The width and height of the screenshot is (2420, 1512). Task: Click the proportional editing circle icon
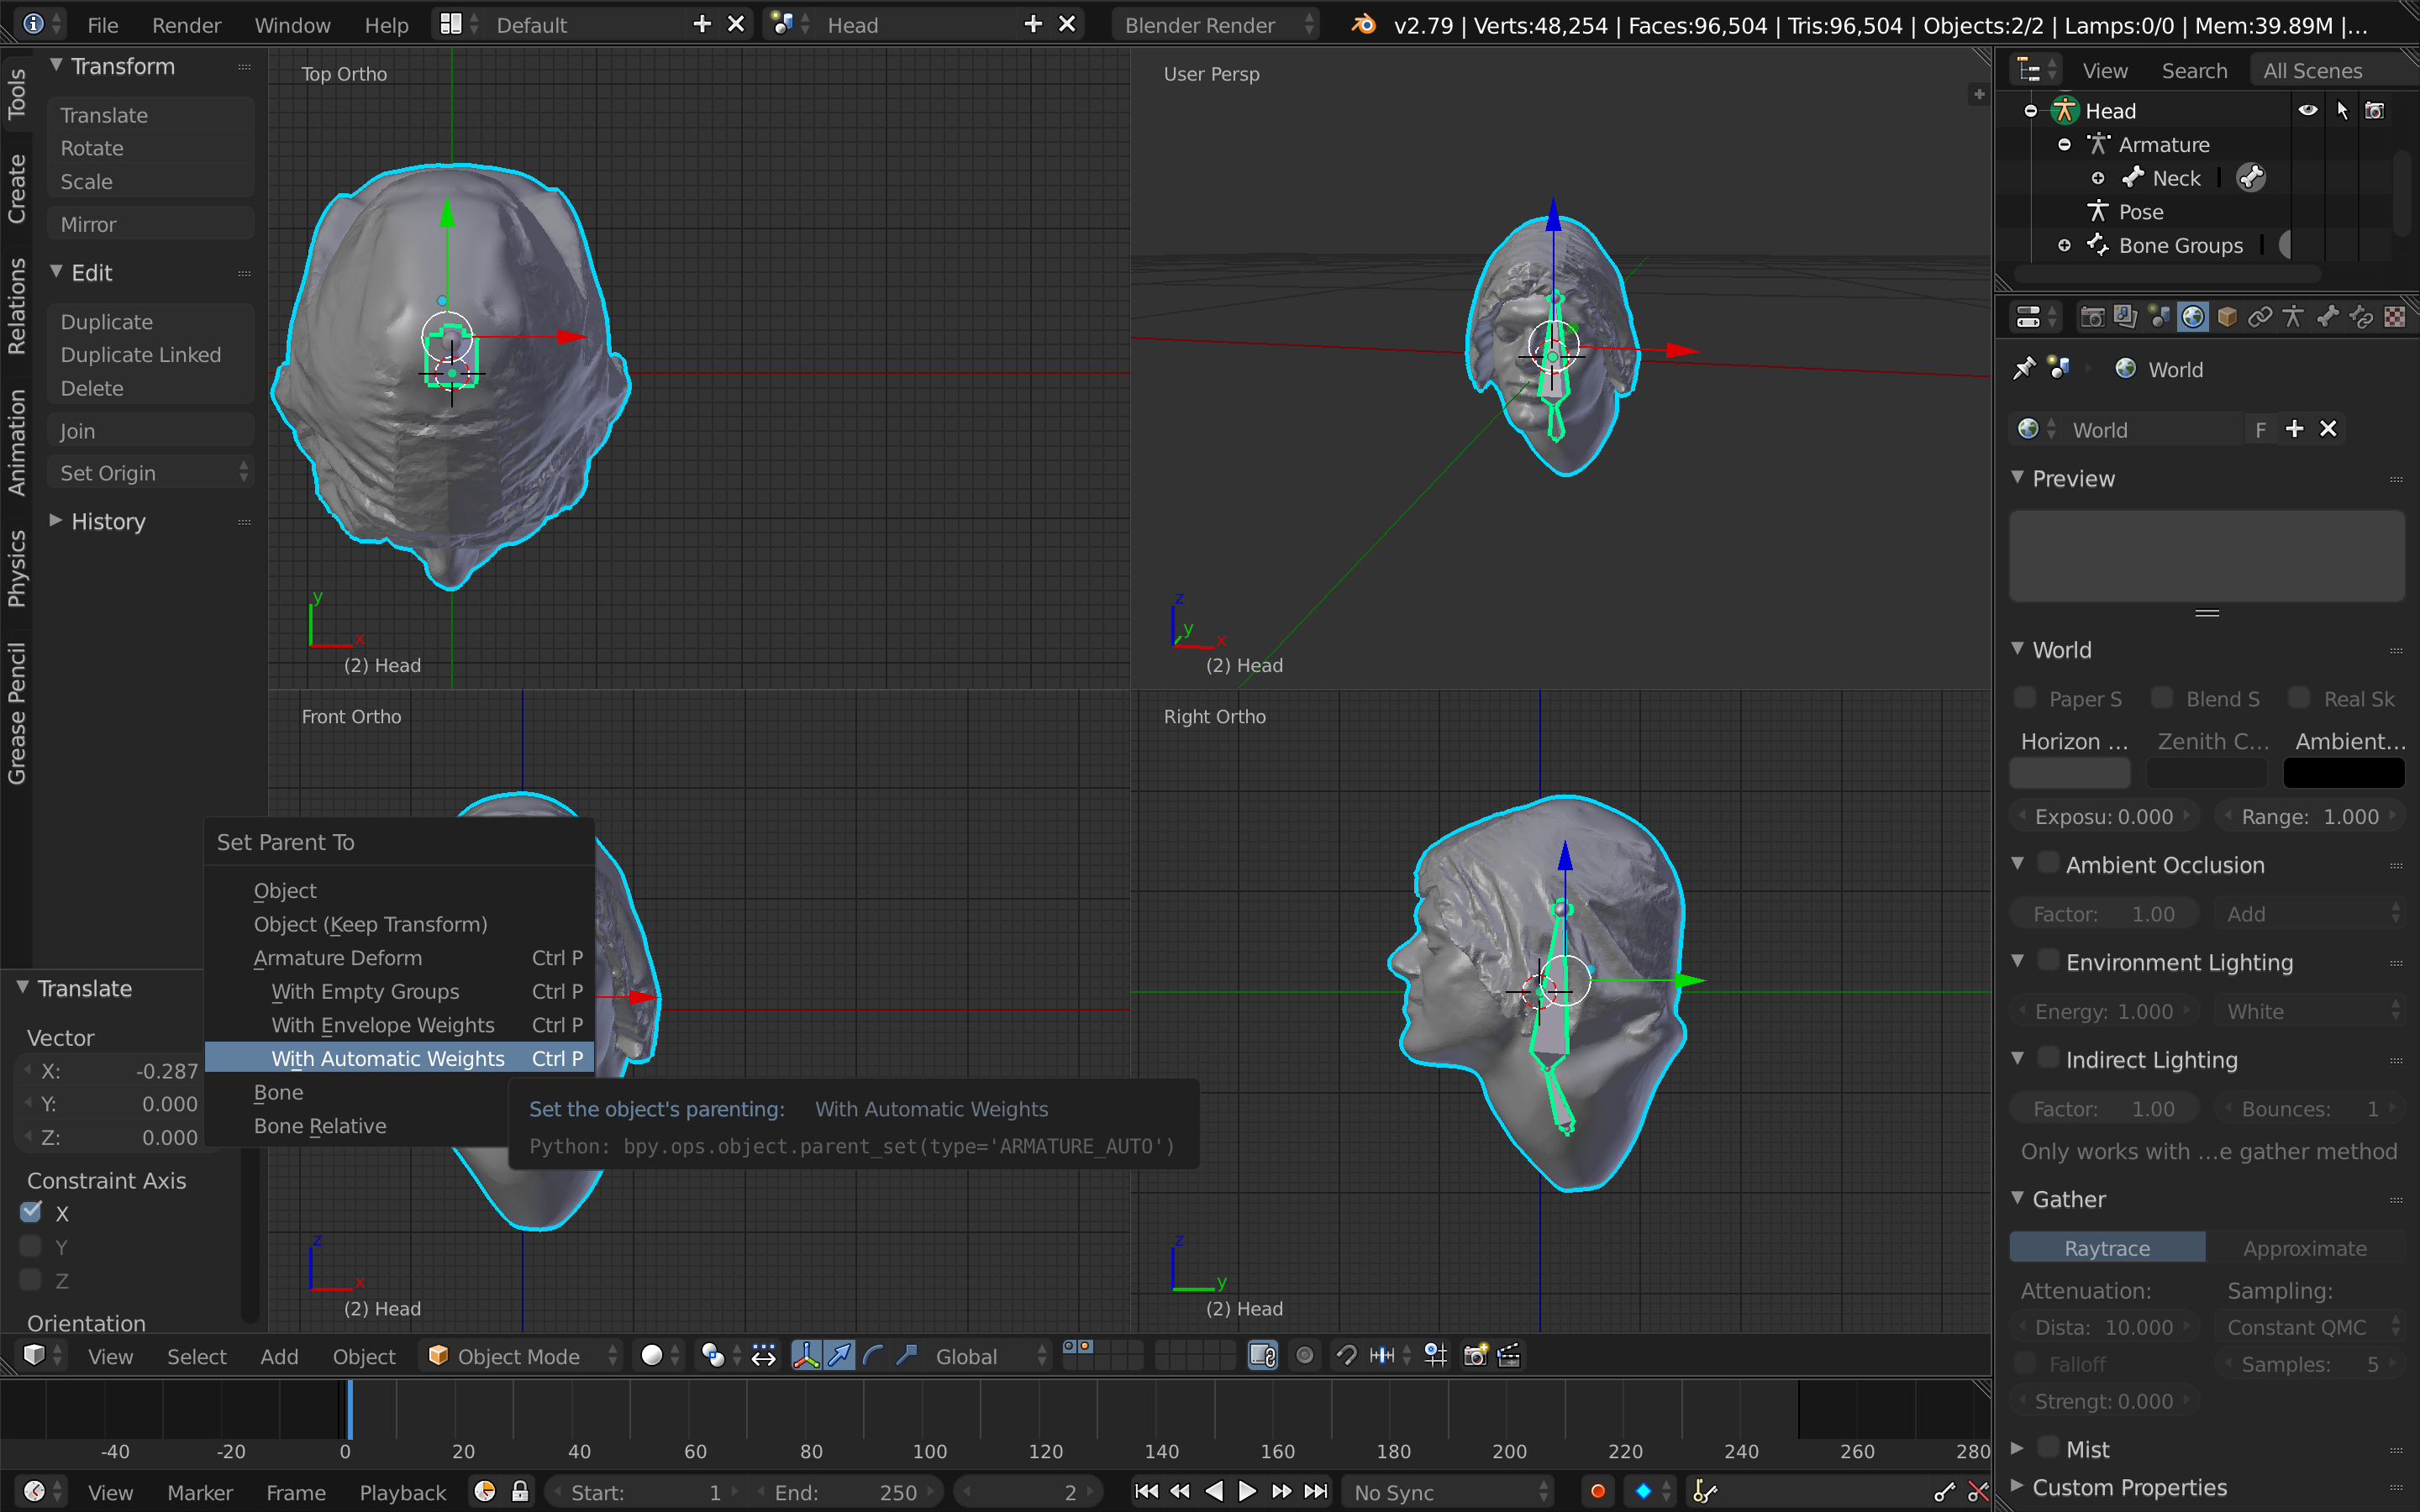(x=1305, y=1356)
